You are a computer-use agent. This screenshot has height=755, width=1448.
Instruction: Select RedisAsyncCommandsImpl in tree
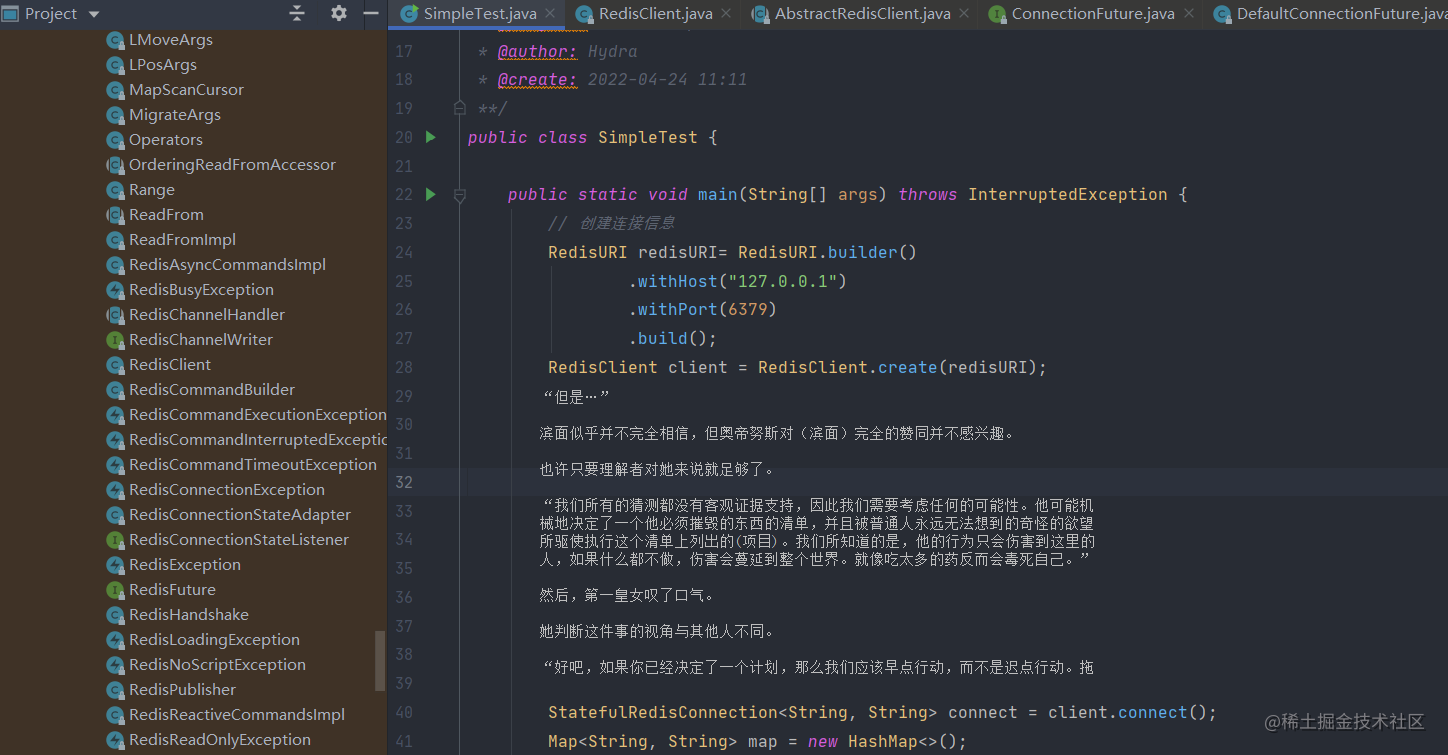click(227, 265)
